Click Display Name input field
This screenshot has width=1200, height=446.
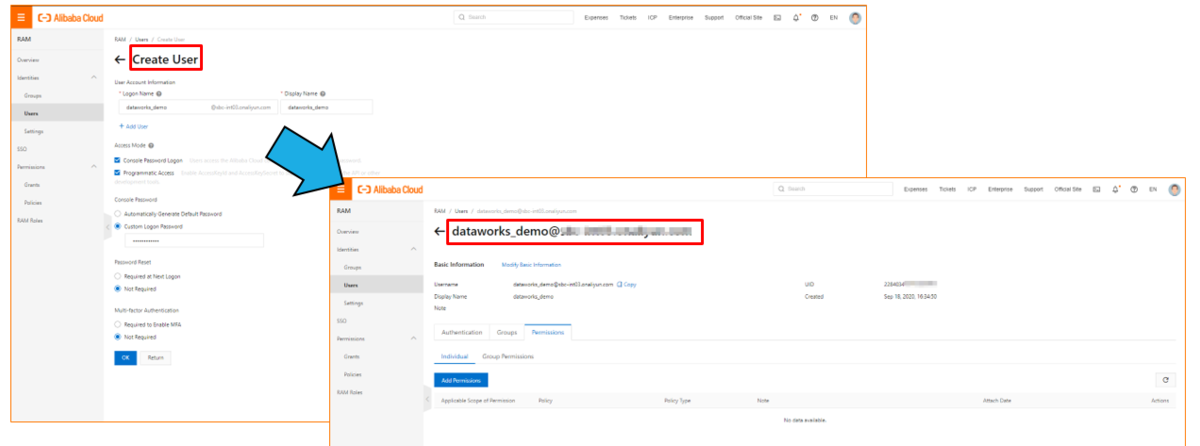coord(326,107)
